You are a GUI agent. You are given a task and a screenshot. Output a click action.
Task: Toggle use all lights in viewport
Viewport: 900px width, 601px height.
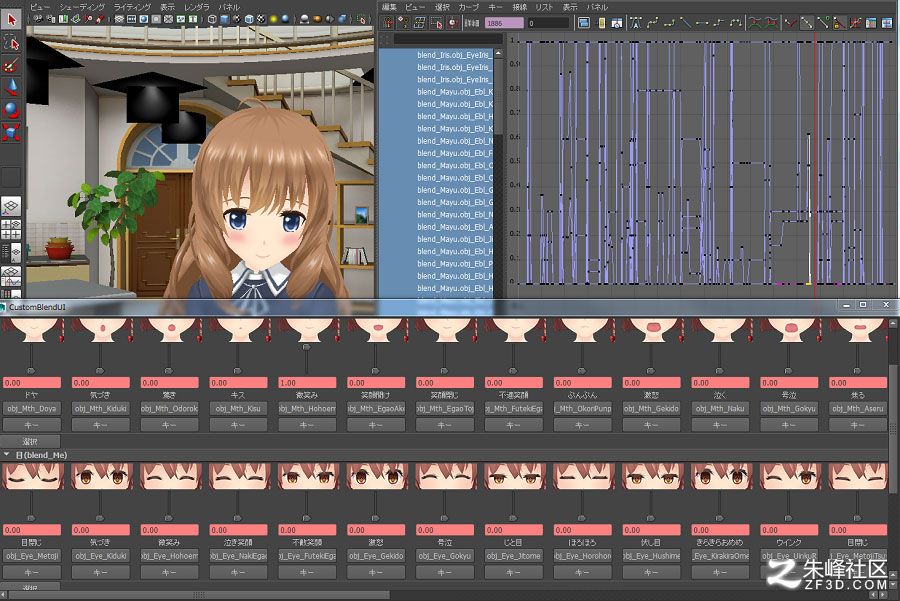tap(273, 19)
